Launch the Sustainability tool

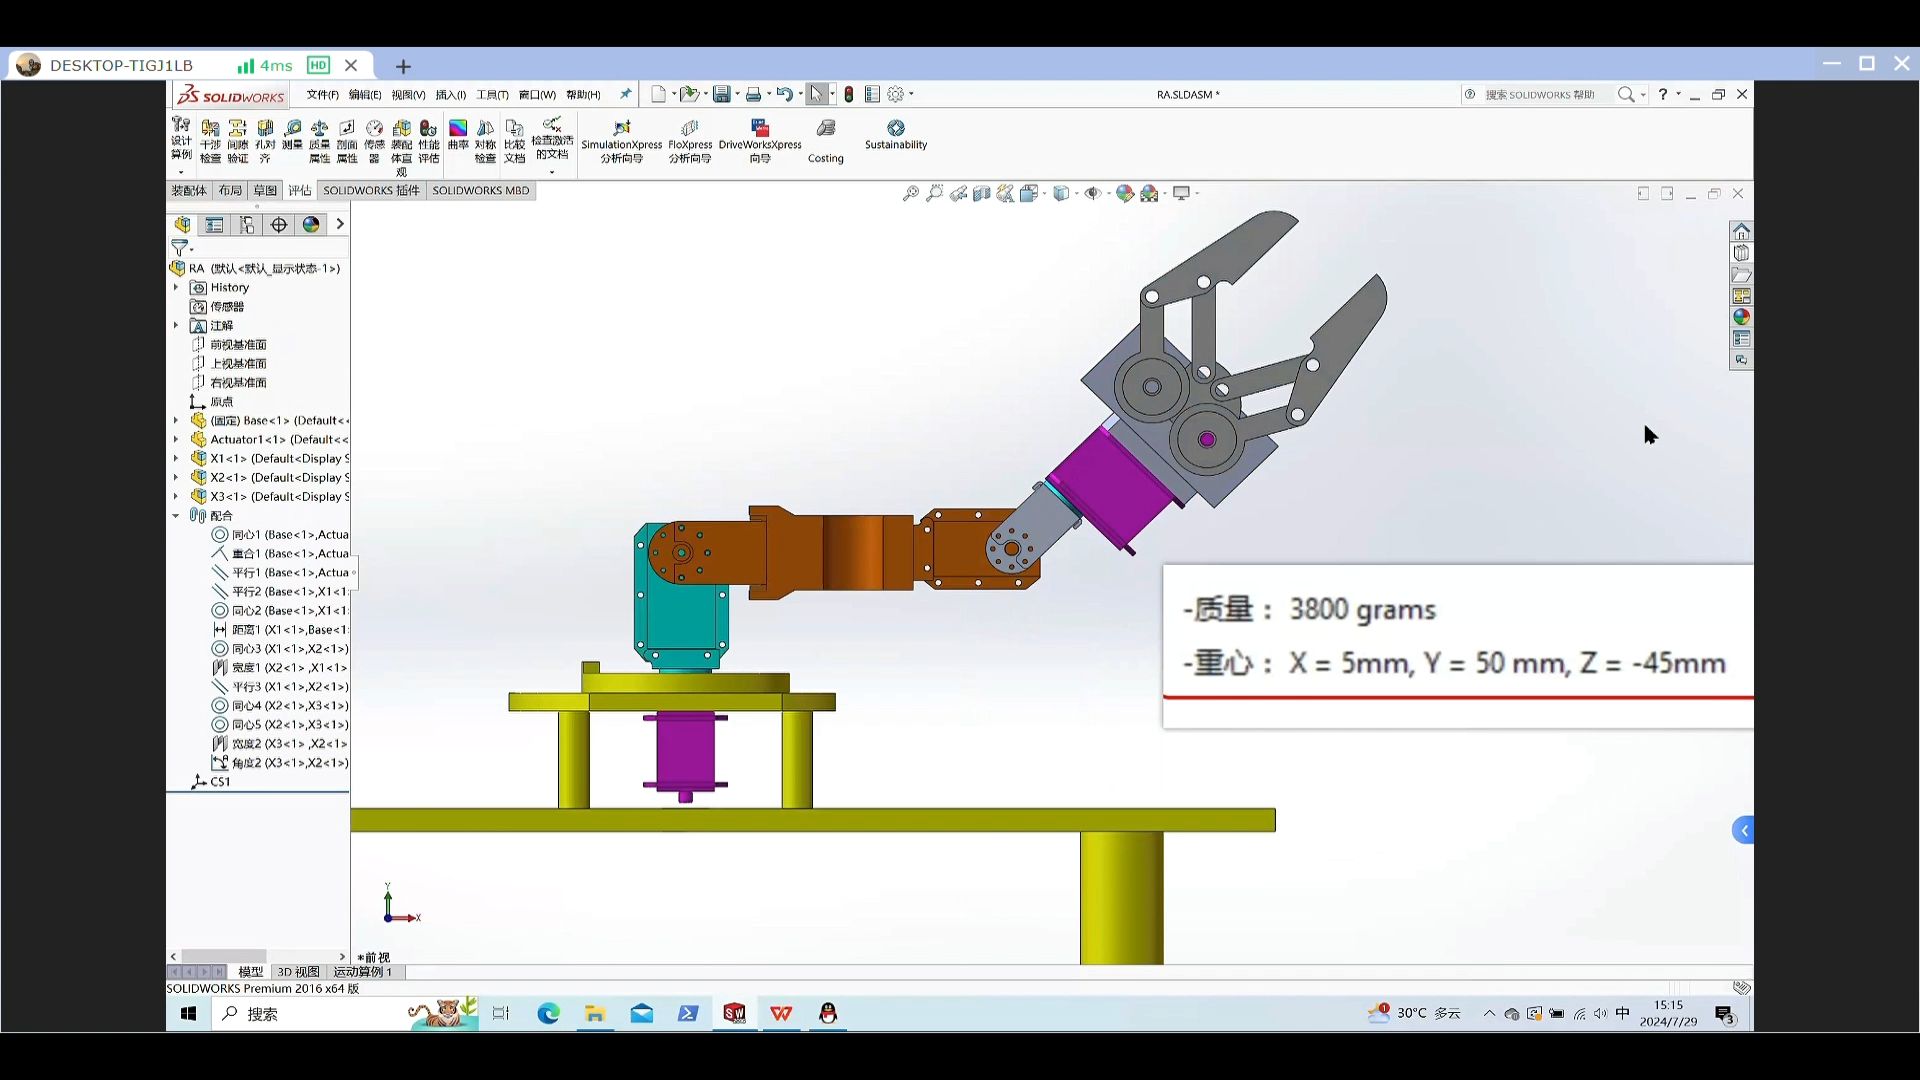pos(895,138)
